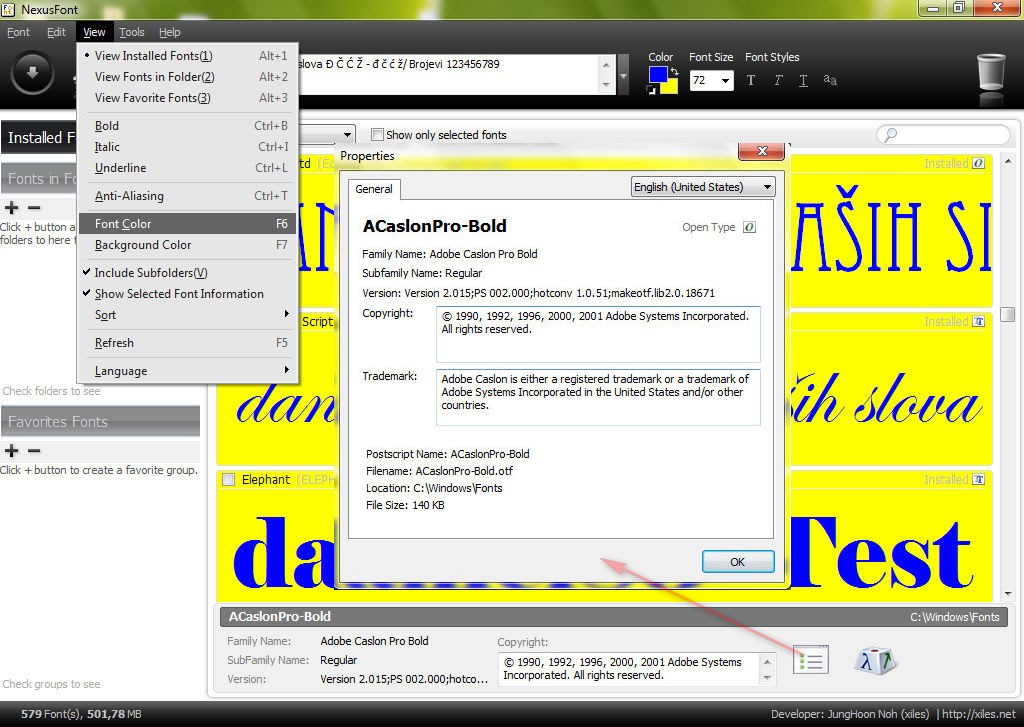Select Underline in the View menu

pos(187,168)
